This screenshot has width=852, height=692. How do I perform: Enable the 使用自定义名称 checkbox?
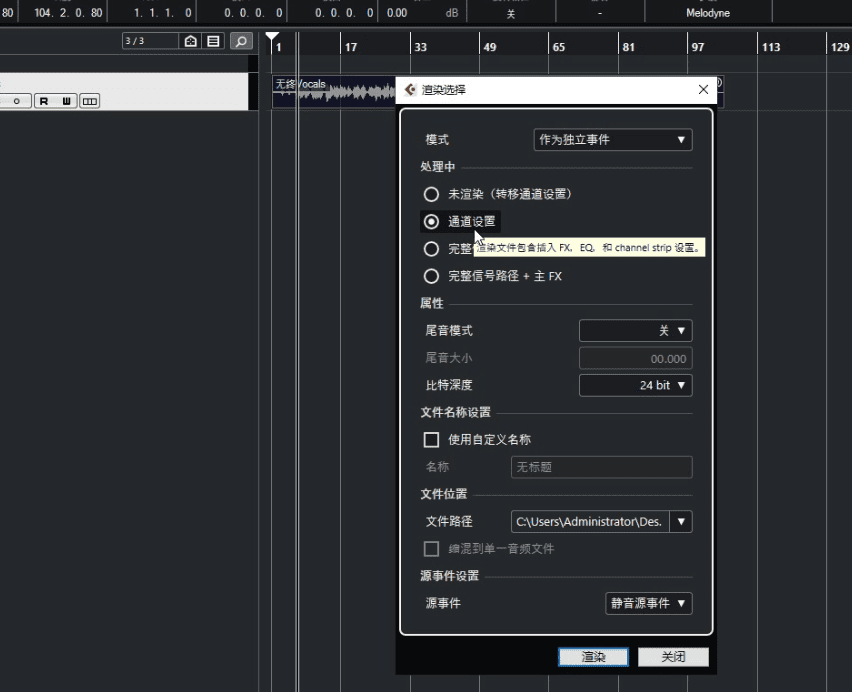[432, 439]
